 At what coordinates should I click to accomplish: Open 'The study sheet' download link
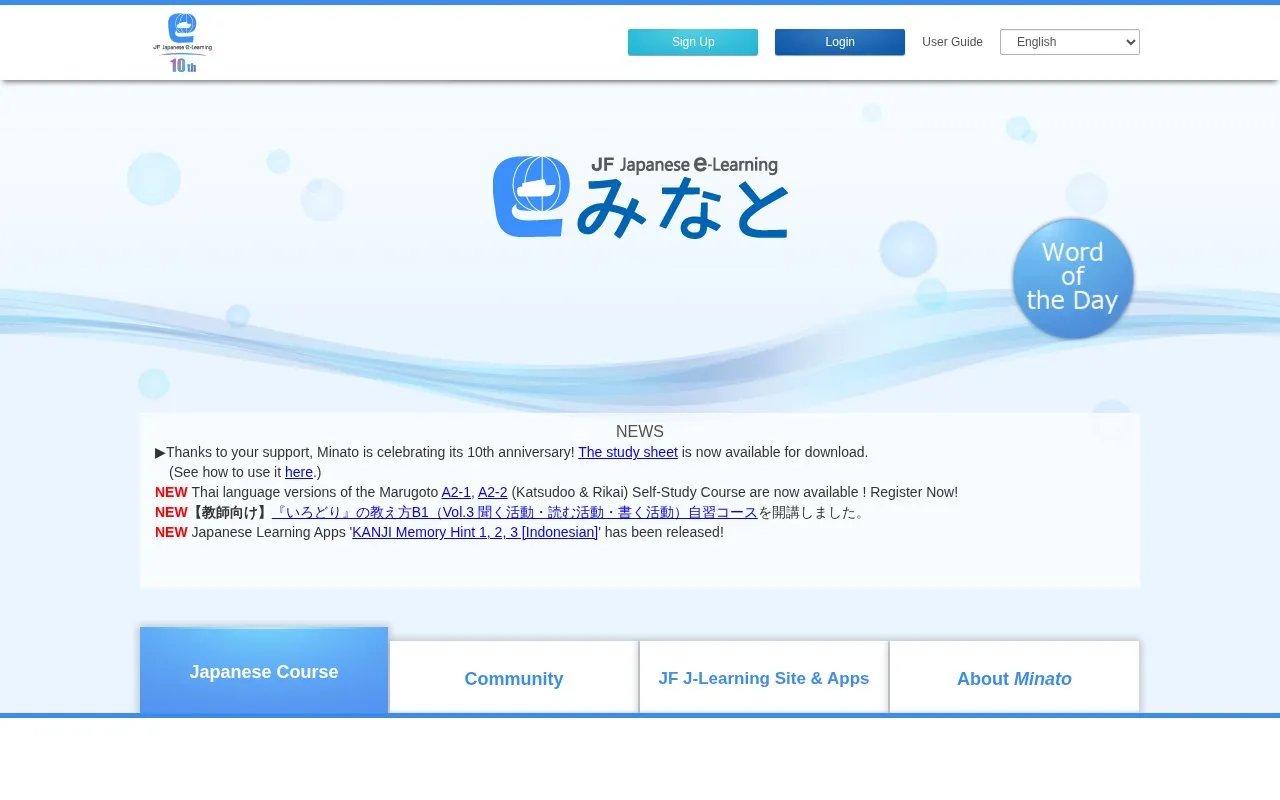628,452
